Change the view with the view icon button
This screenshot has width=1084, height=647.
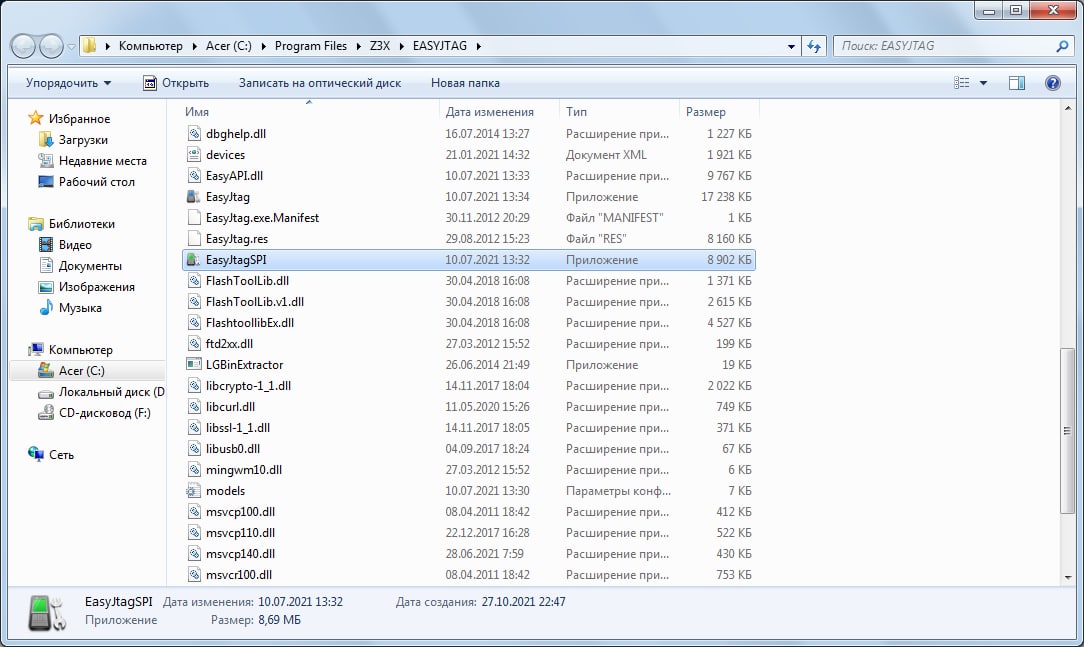pos(962,83)
